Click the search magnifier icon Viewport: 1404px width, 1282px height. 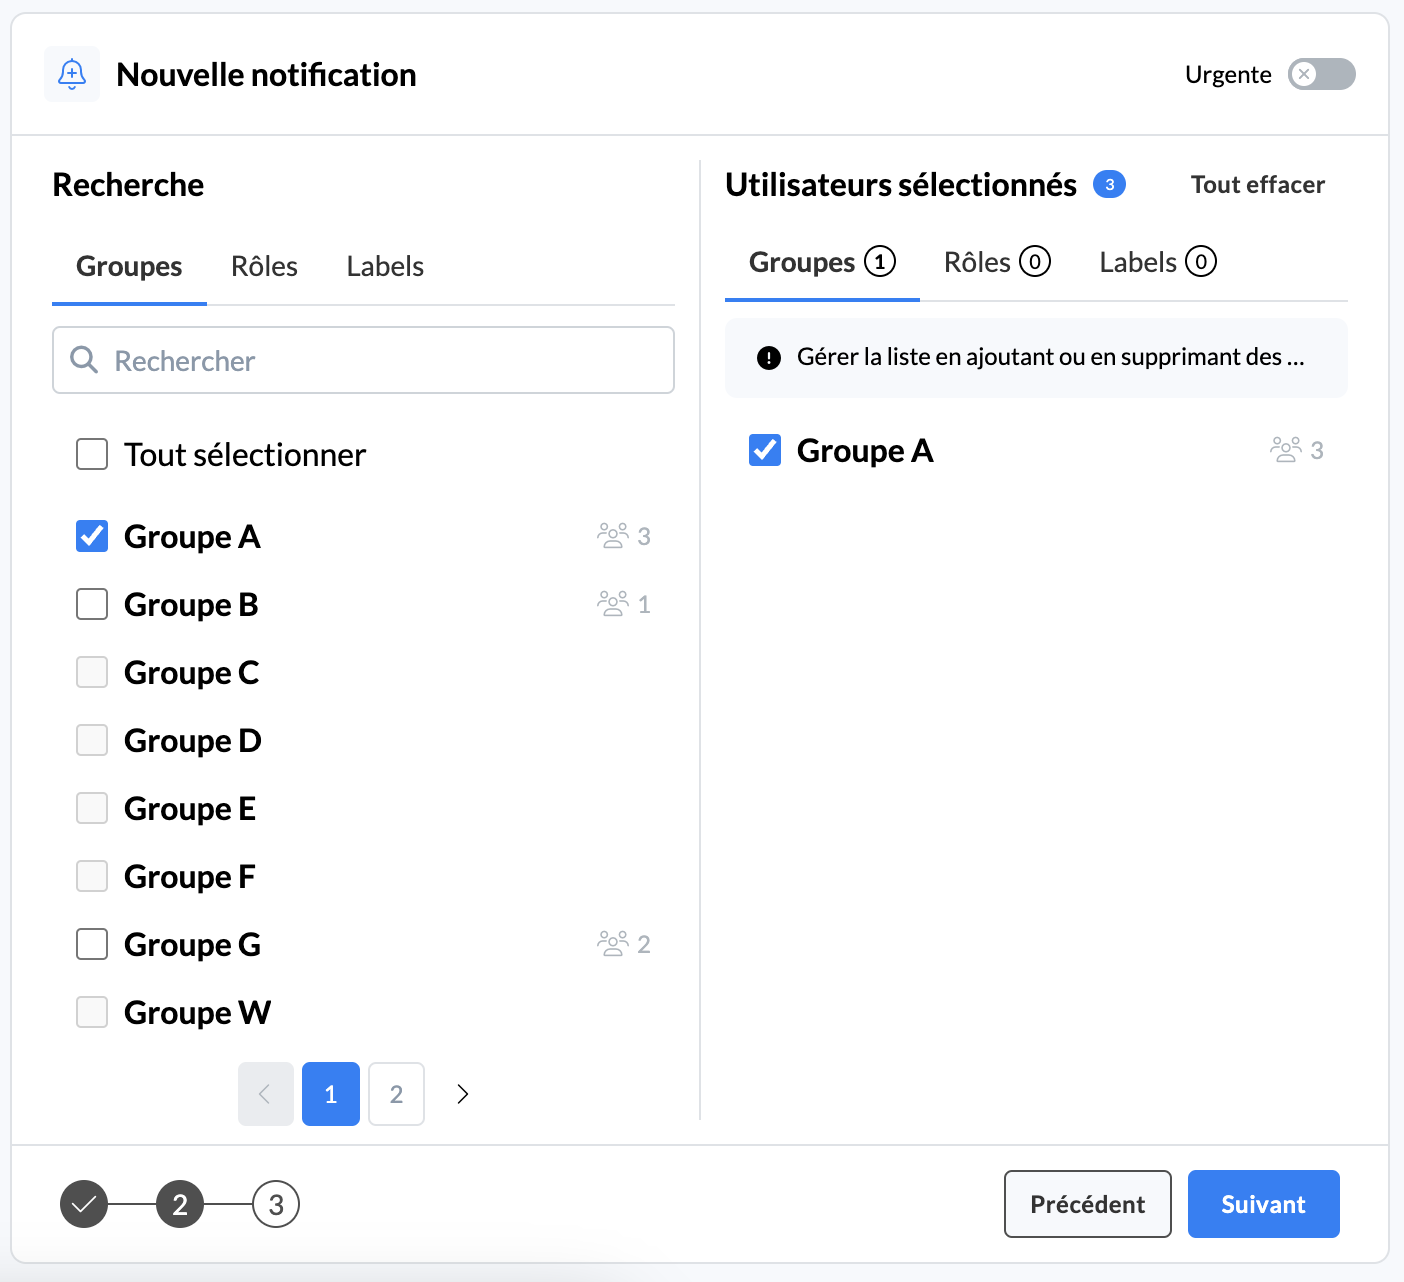84,360
